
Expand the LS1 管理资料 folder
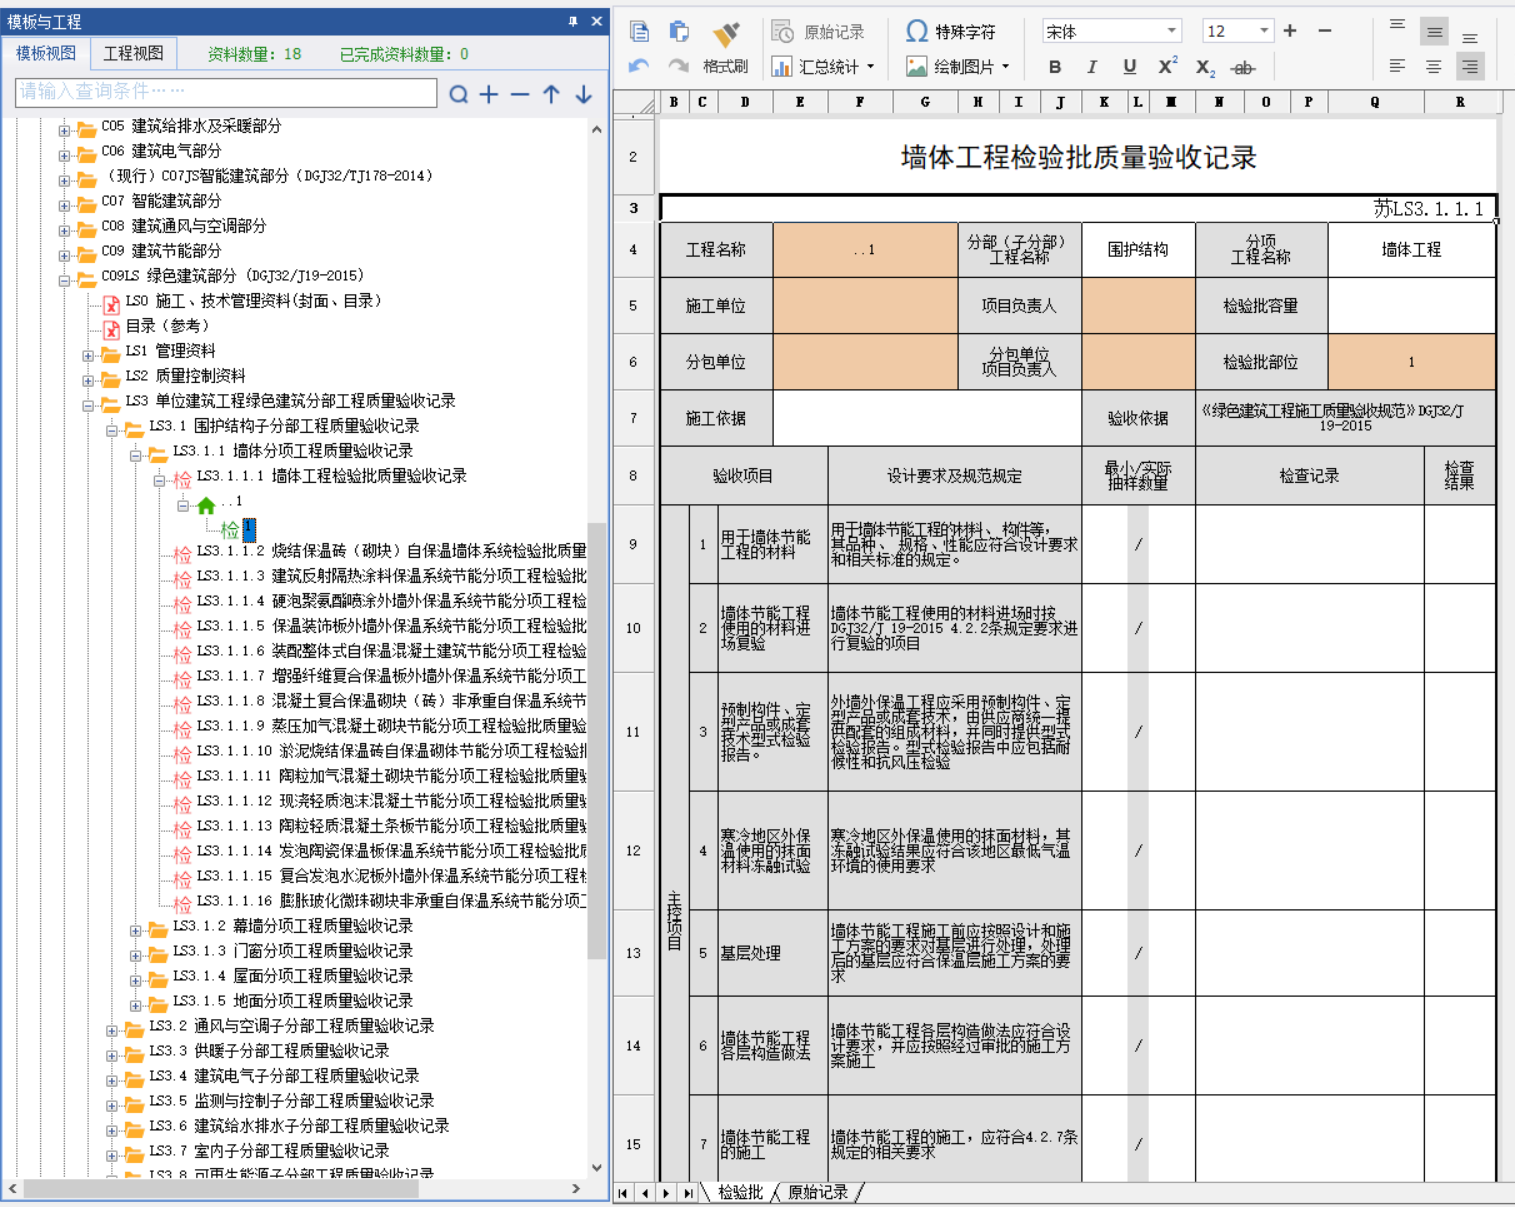[88, 355]
